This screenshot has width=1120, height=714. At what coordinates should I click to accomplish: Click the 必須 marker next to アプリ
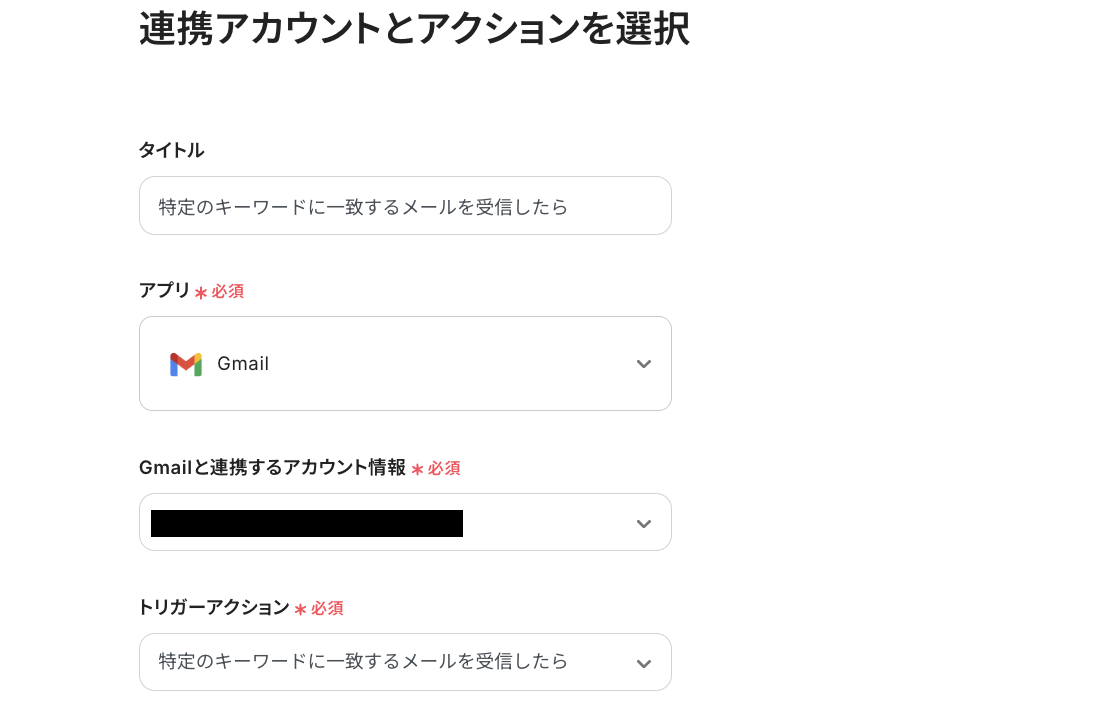pyautogui.click(x=228, y=292)
